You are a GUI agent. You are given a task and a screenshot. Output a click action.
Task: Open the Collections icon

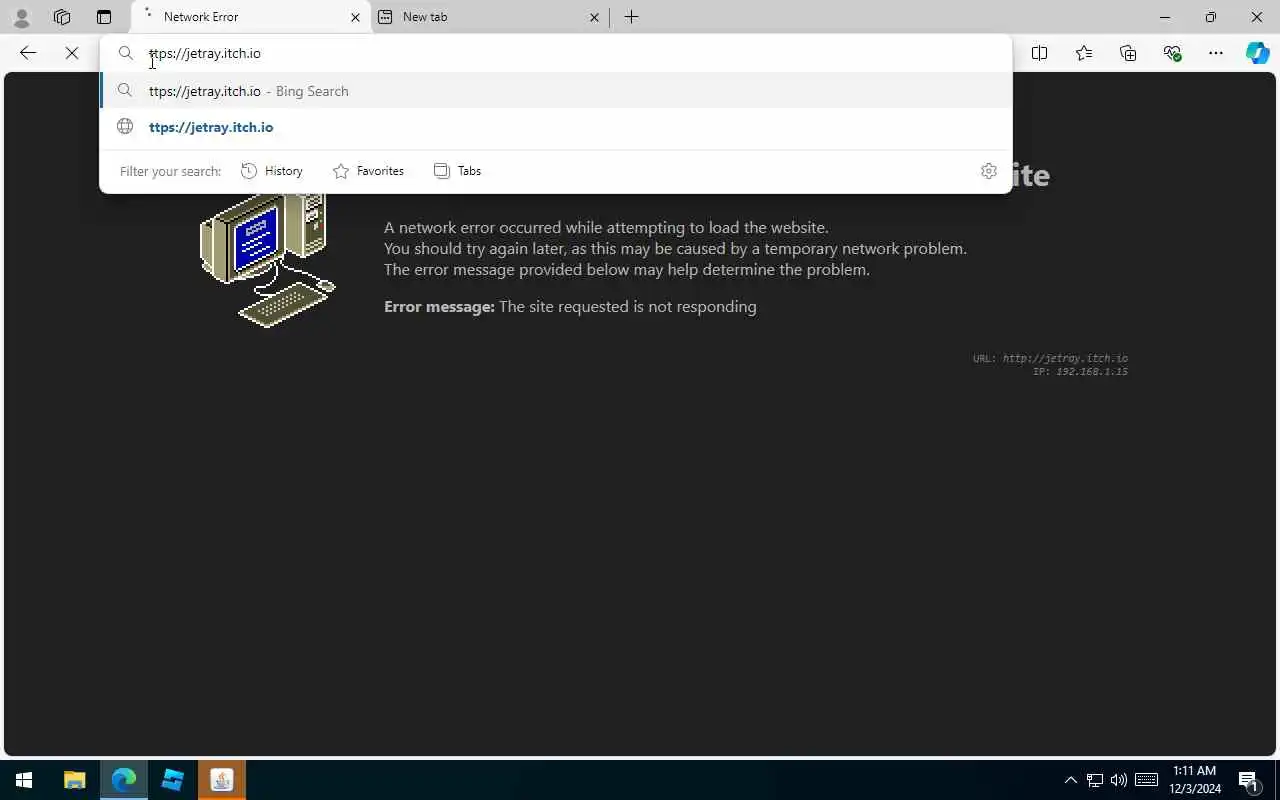click(1128, 53)
